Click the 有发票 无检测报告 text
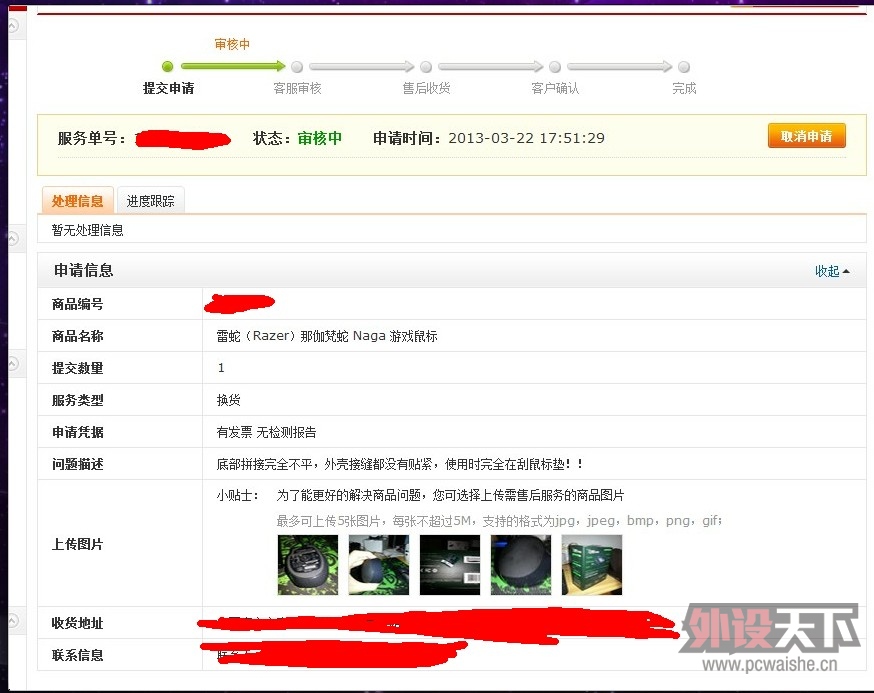This screenshot has height=693, width=874. [266, 432]
